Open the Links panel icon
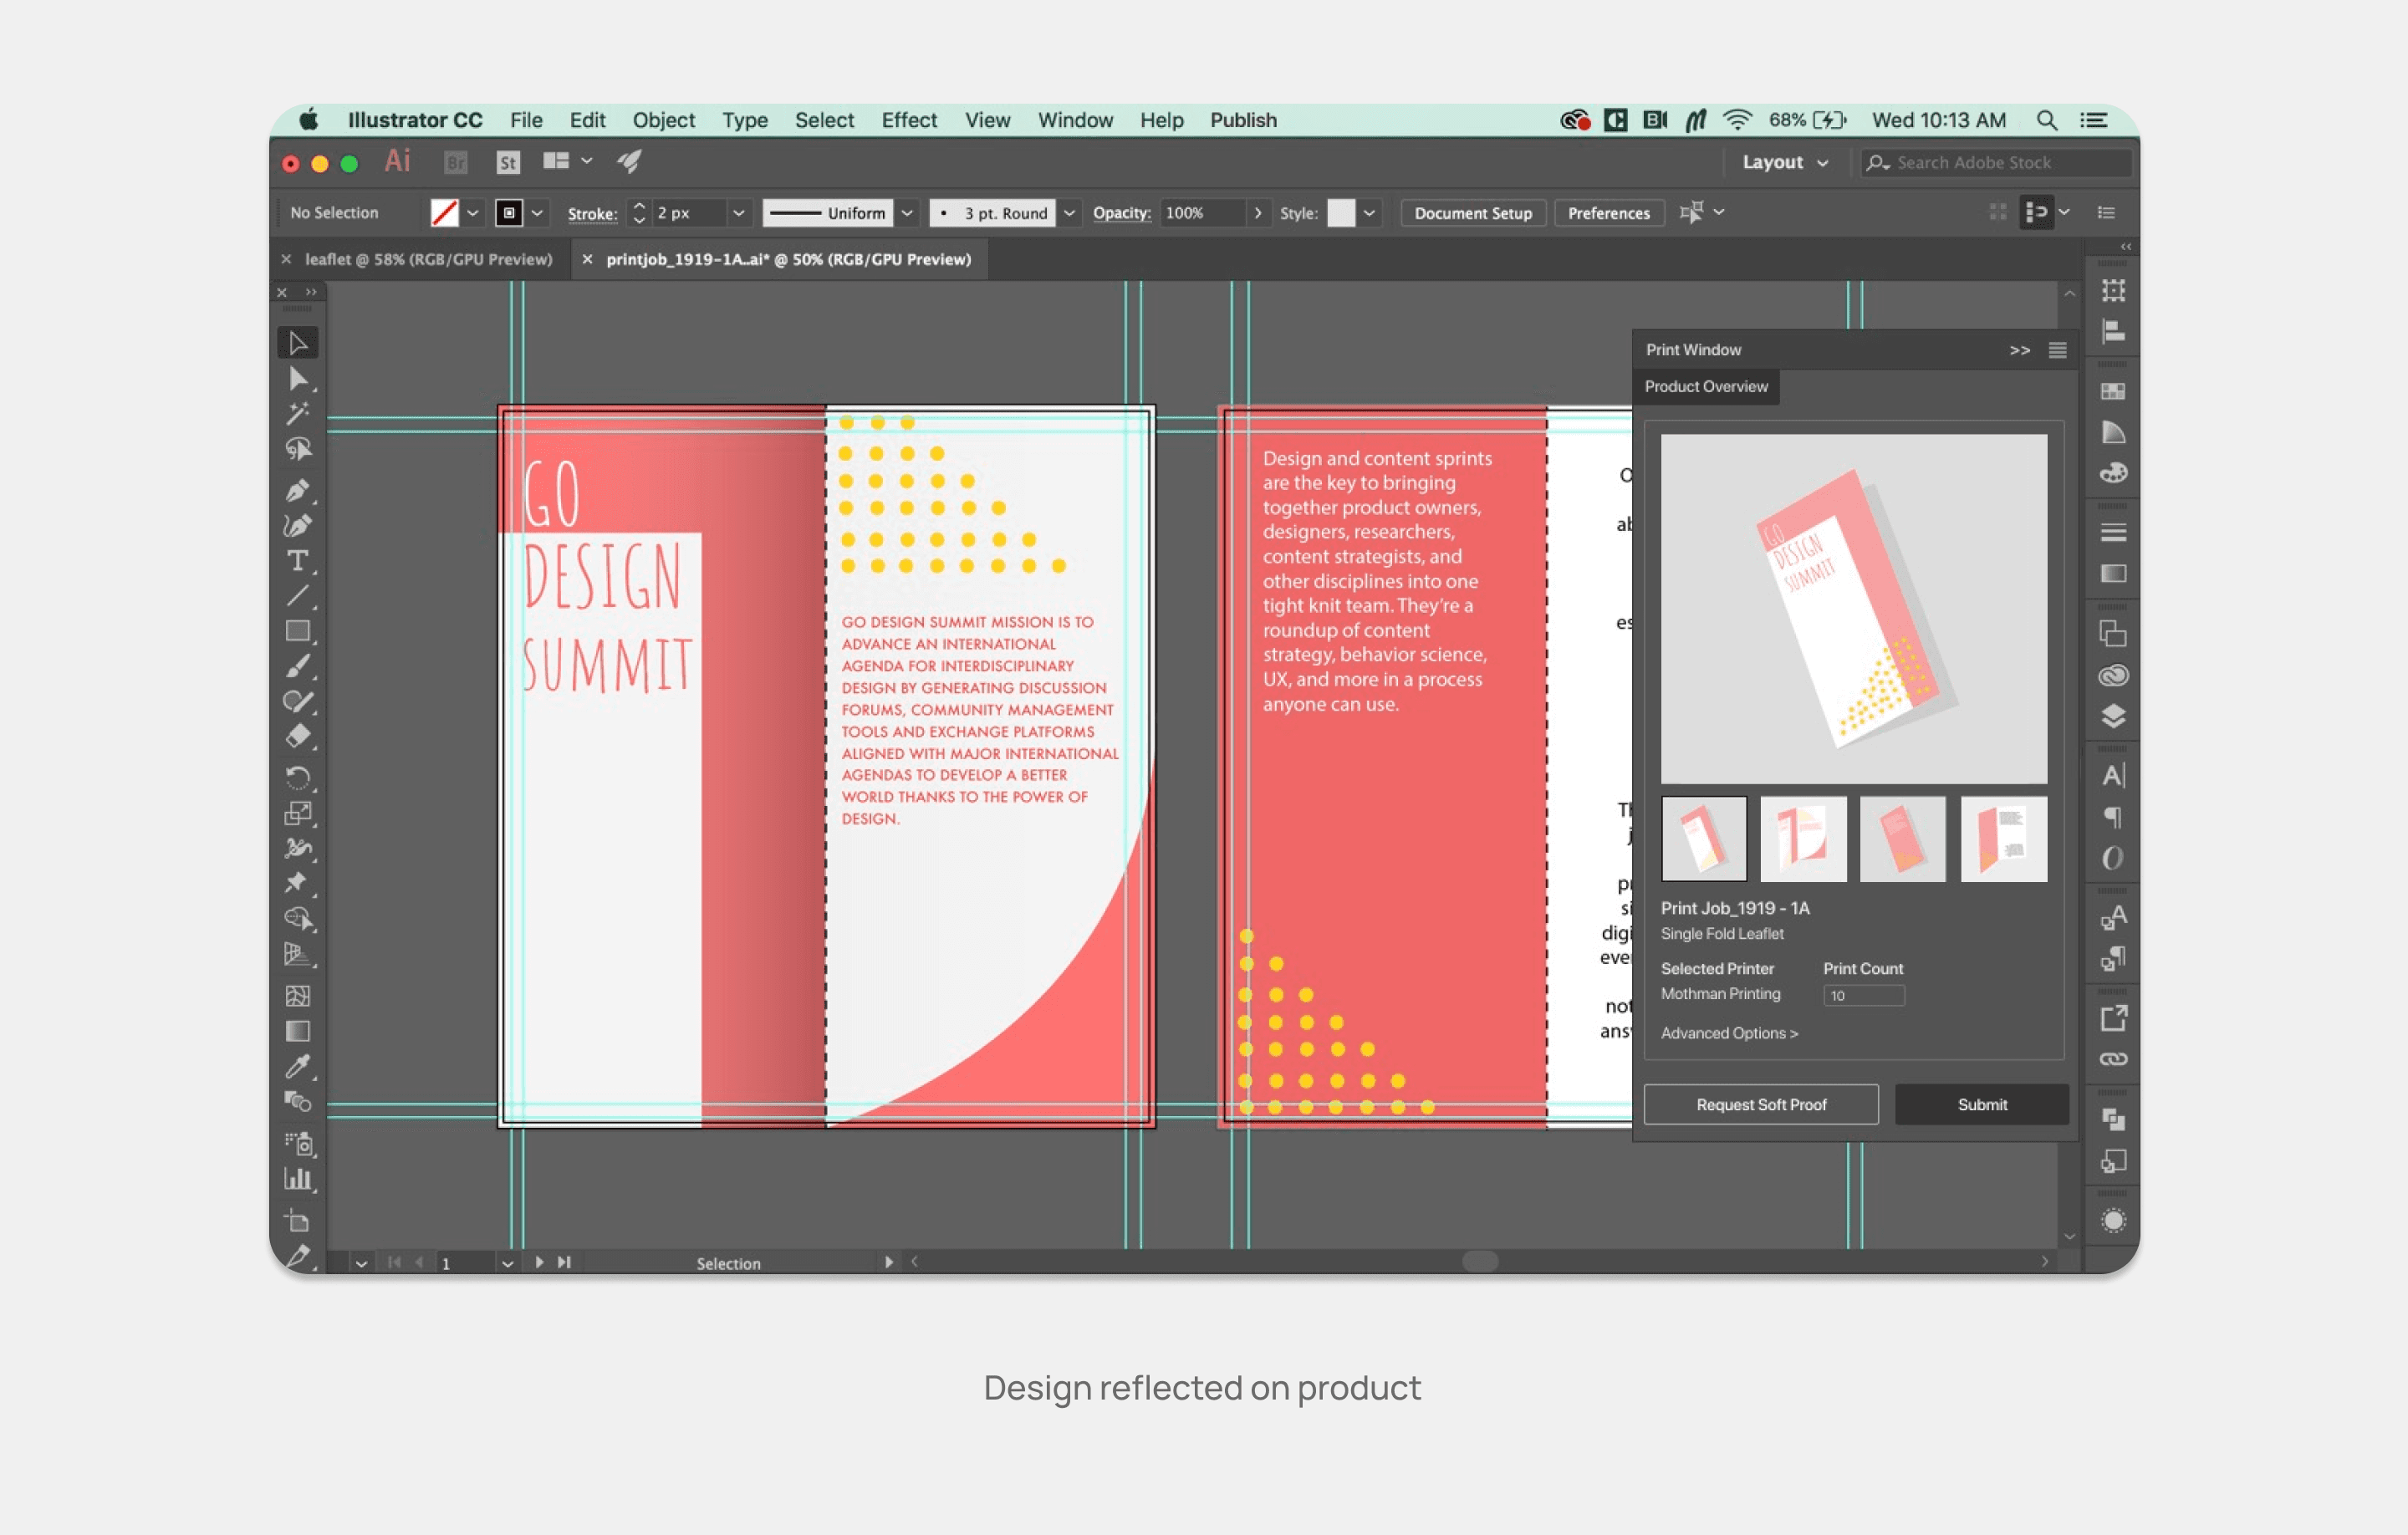Screen dimensions: 2408x1535 pos(2113,1059)
